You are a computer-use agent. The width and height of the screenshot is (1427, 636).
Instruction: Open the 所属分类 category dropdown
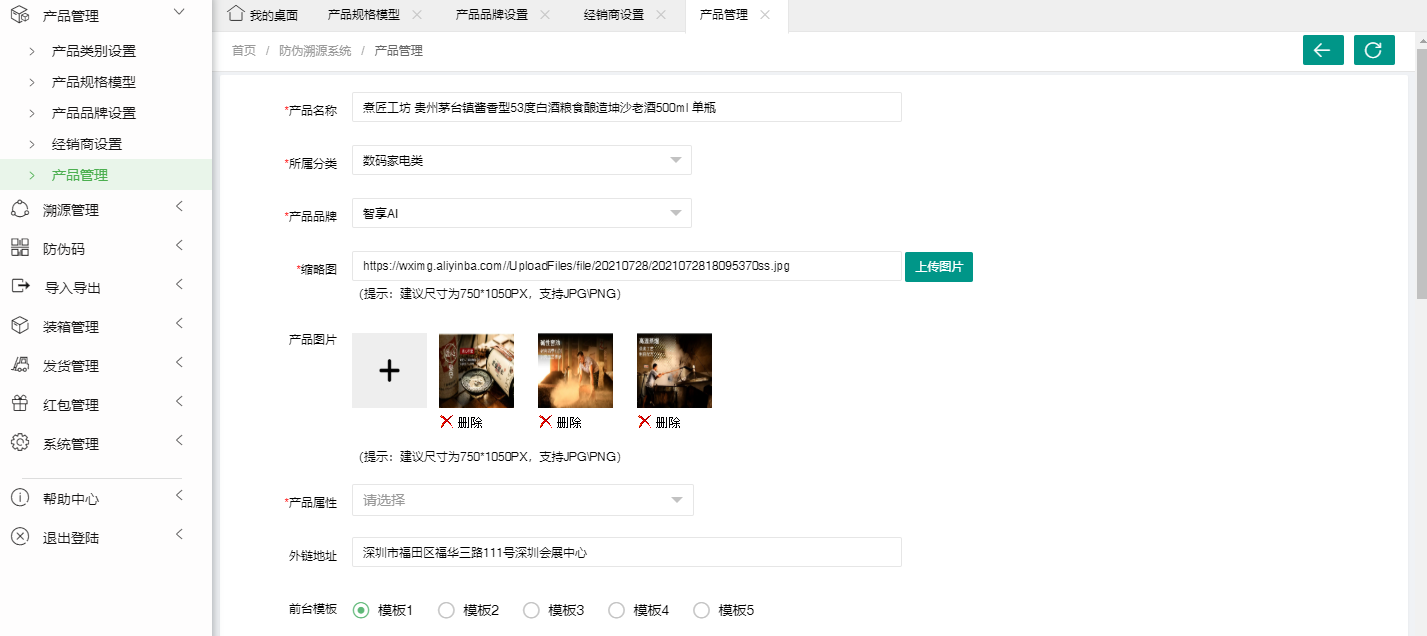point(521,161)
